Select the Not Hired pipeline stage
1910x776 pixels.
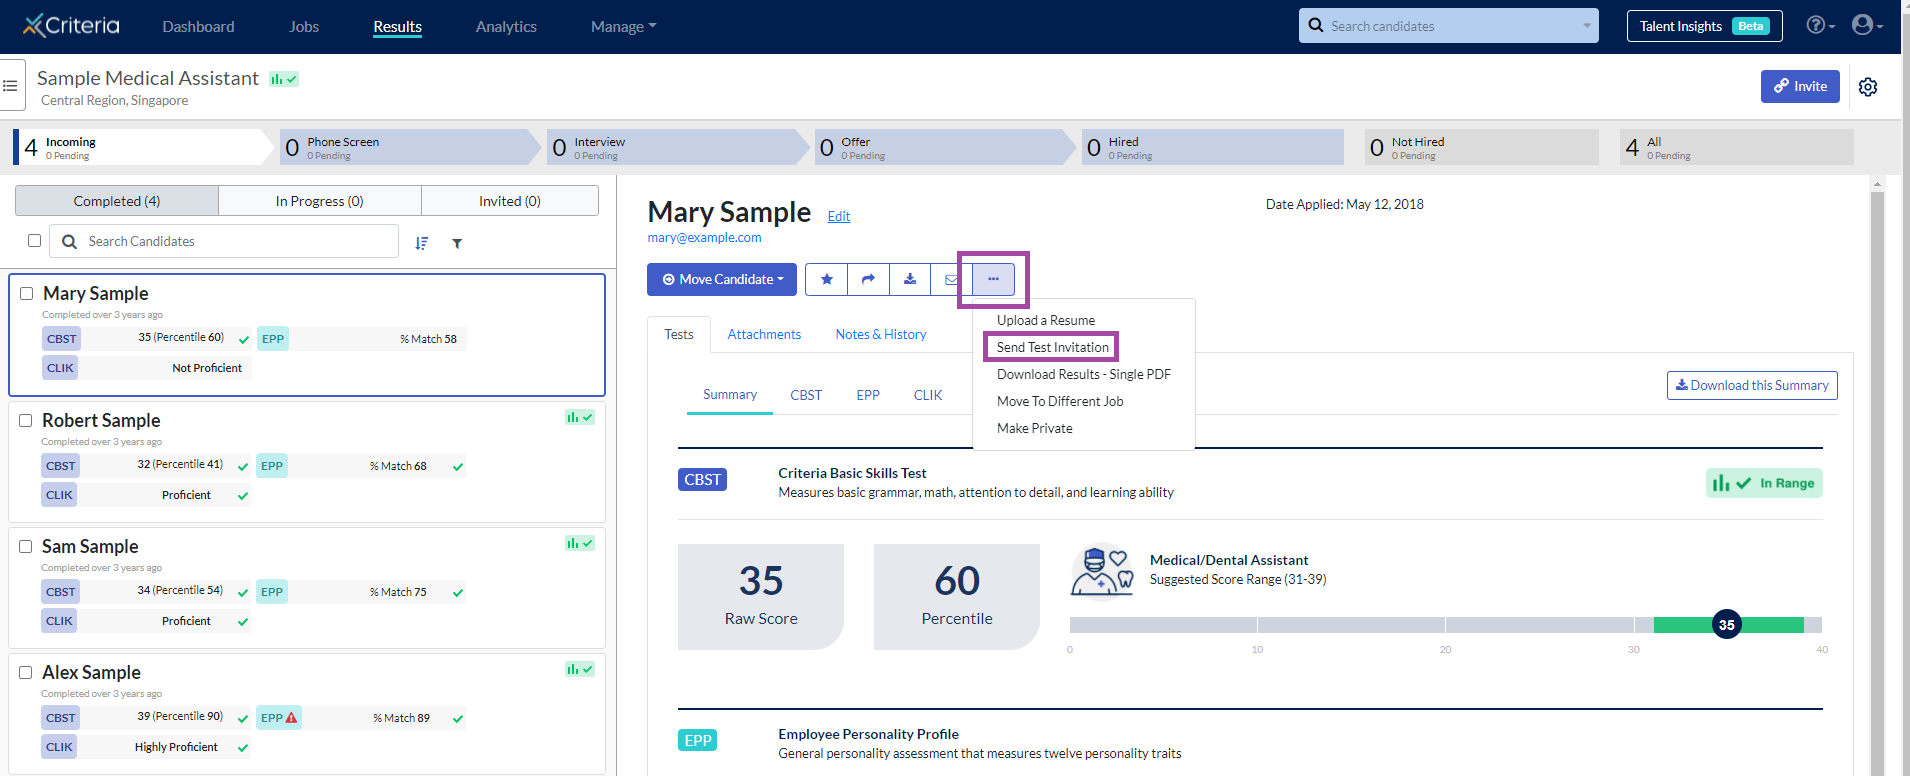tap(1481, 147)
